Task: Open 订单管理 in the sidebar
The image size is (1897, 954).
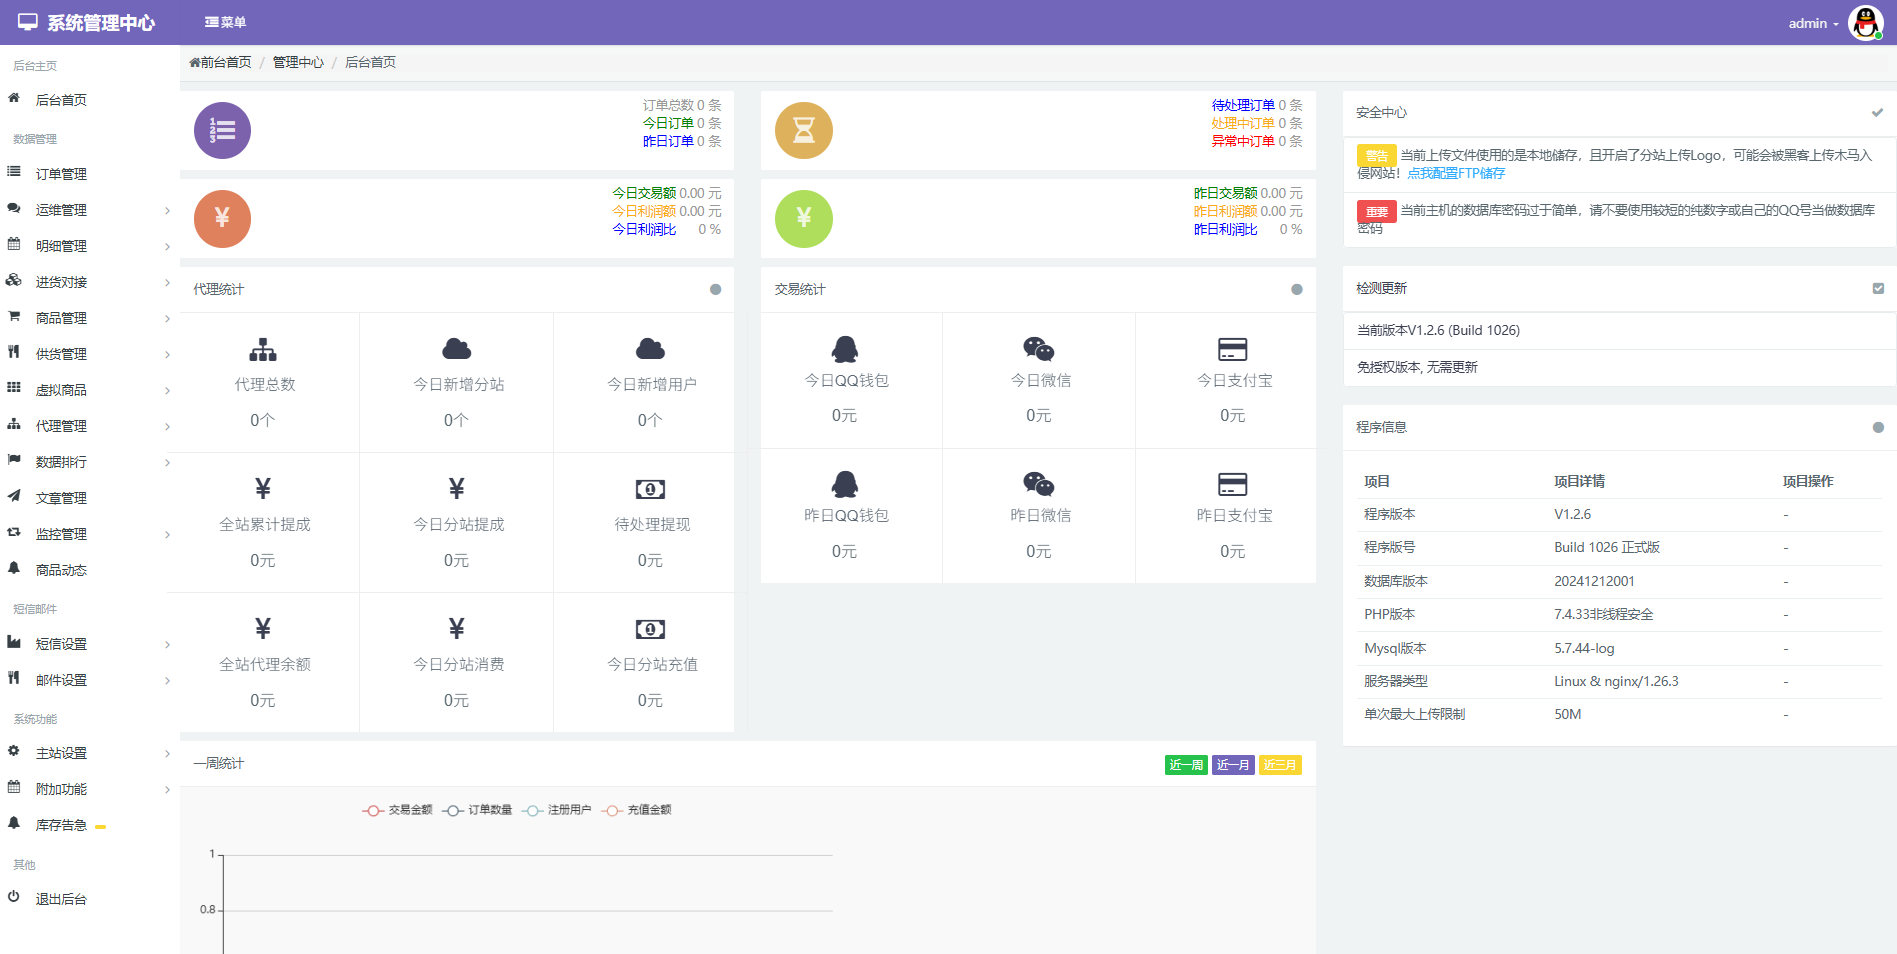Action: (61, 174)
